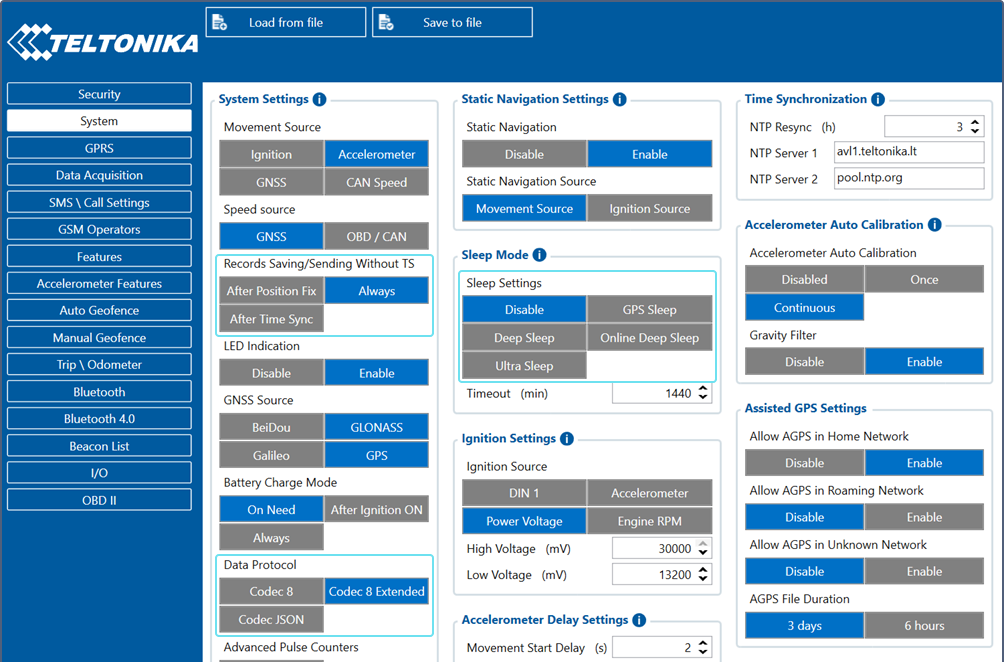The height and width of the screenshot is (662, 1004).
Task: Increase High Voltage value
Action: click(703, 544)
